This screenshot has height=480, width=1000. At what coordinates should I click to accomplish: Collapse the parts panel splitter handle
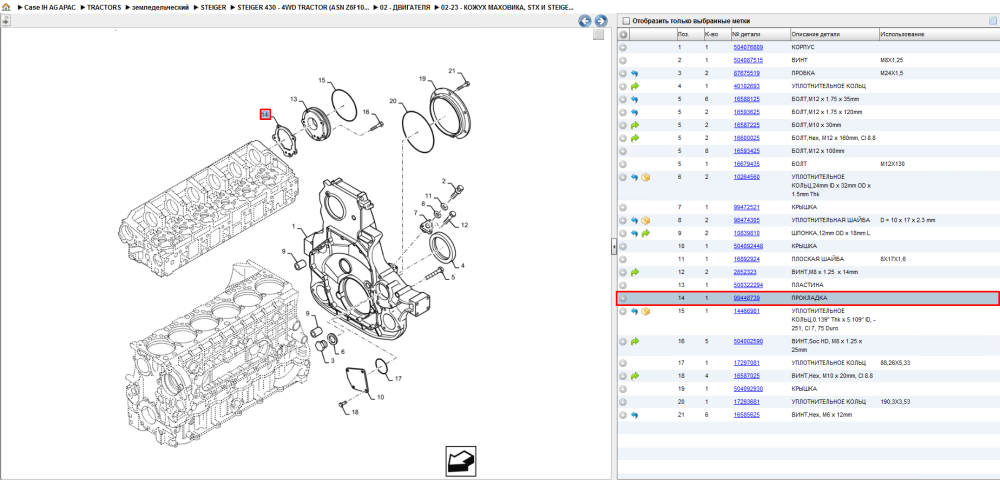(x=614, y=246)
